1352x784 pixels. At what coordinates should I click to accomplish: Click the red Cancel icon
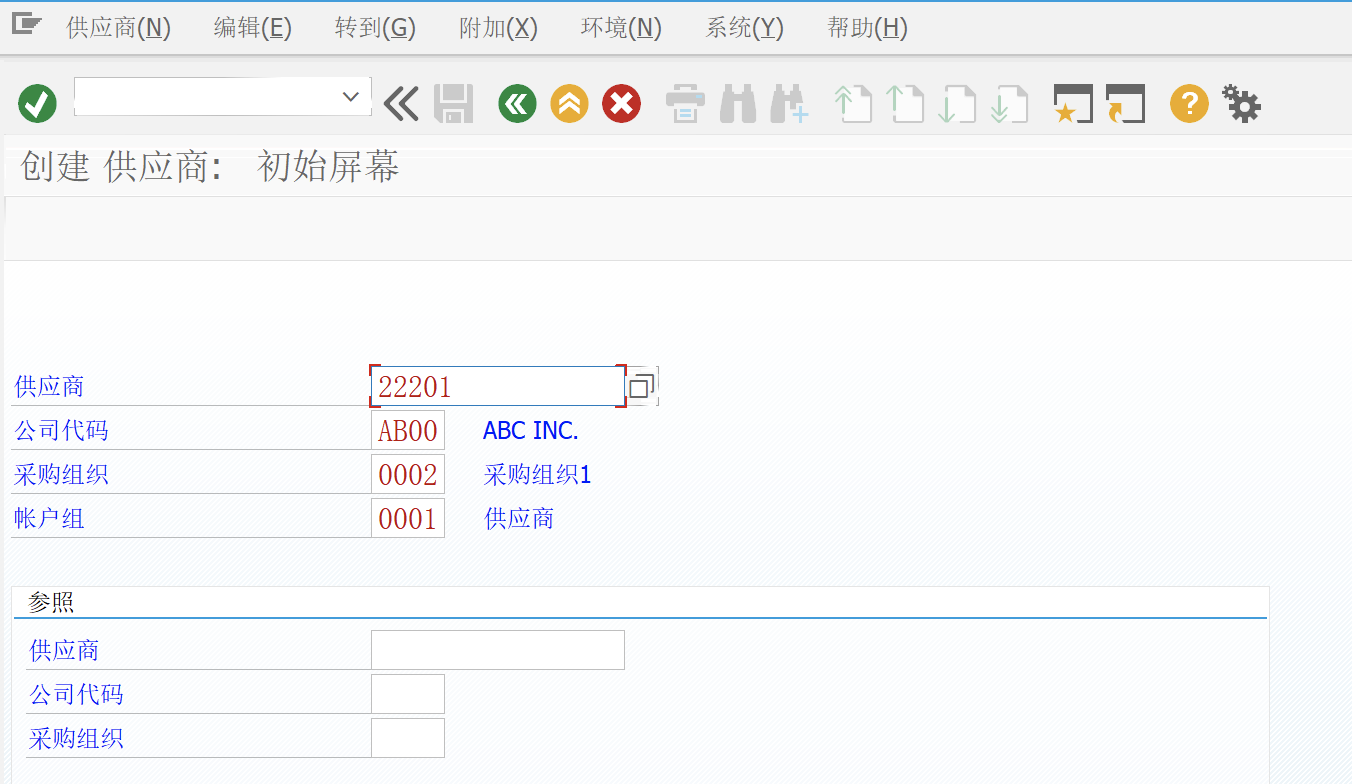click(x=621, y=103)
